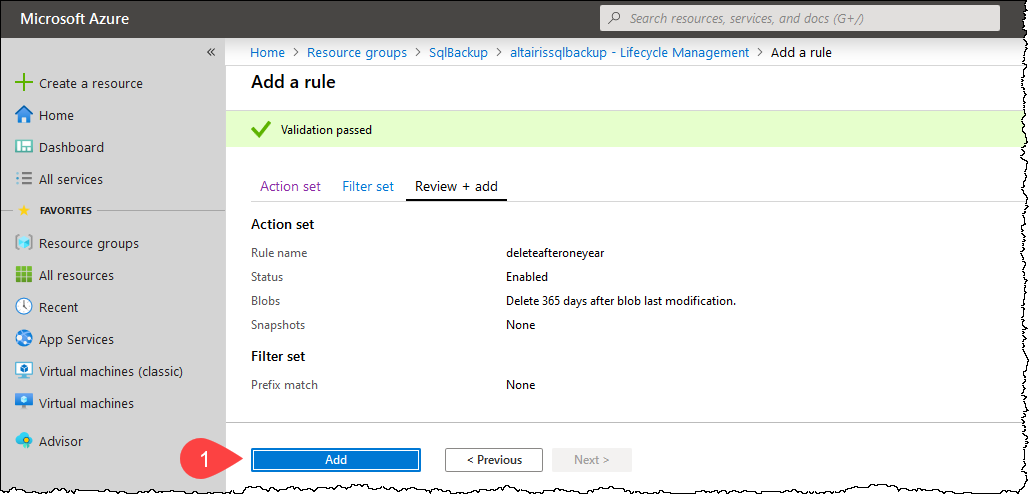Viewport: 1029px width, 494px height.
Task: Click the Add button
Action: 336,460
